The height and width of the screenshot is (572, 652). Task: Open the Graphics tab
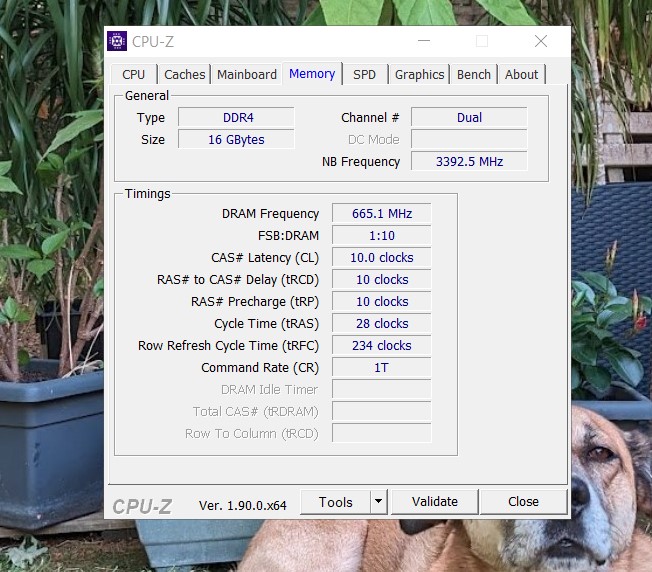click(420, 74)
